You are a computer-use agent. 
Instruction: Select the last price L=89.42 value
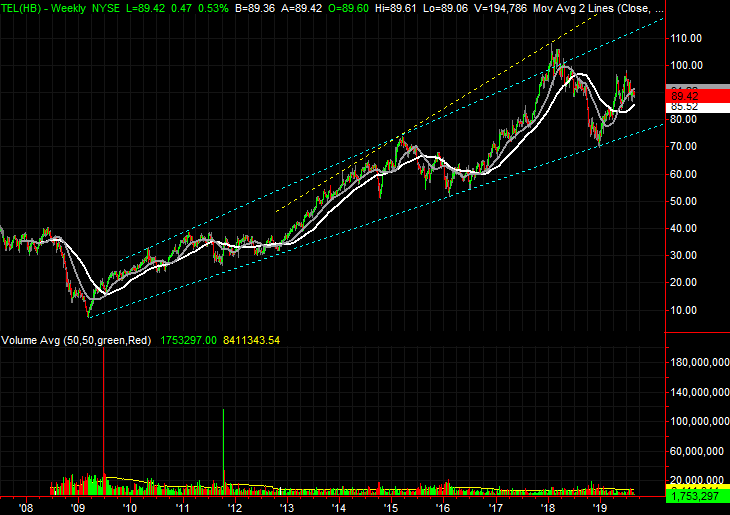[145, 8]
